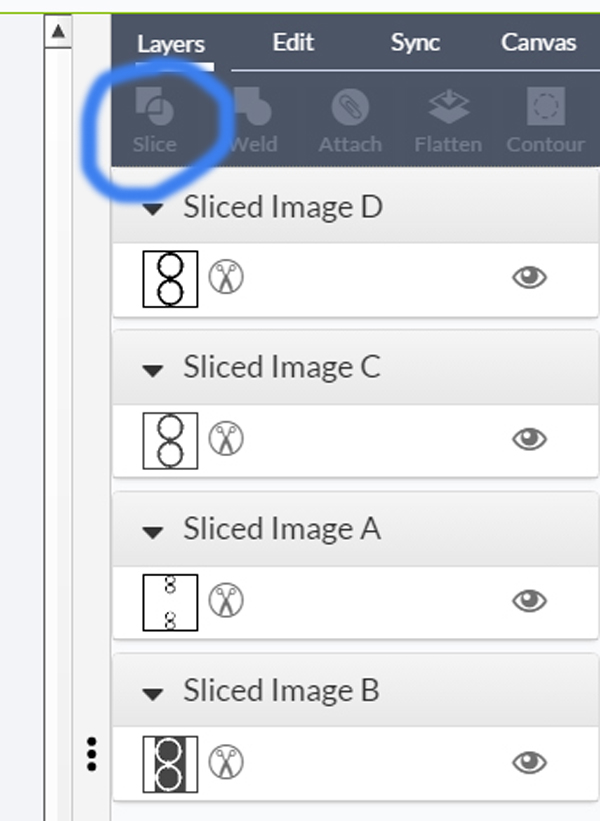This screenshot has height=821, width=600.
Task: Click scissors cut icon for Sliced Image B
Action: coord(226,762)
